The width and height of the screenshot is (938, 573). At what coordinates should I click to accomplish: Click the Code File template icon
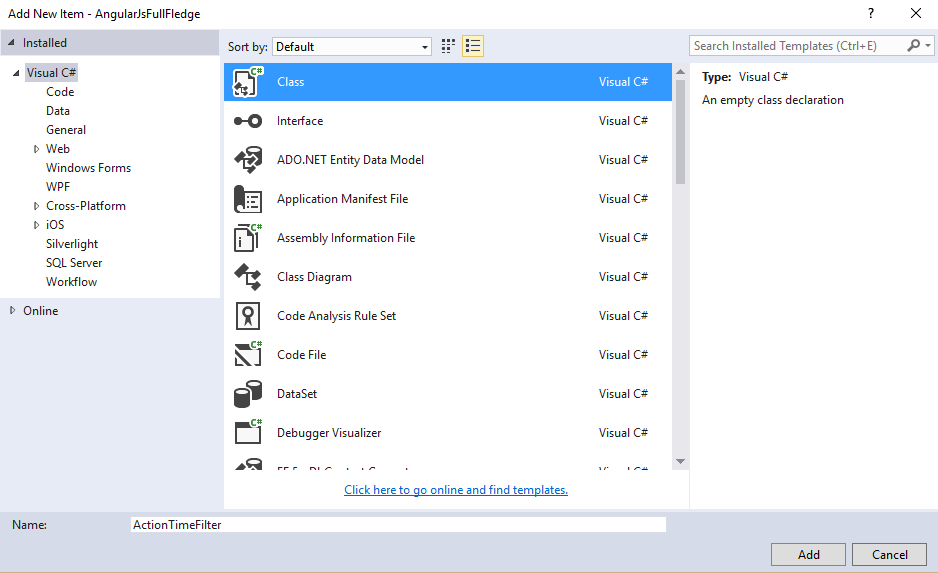248,354
